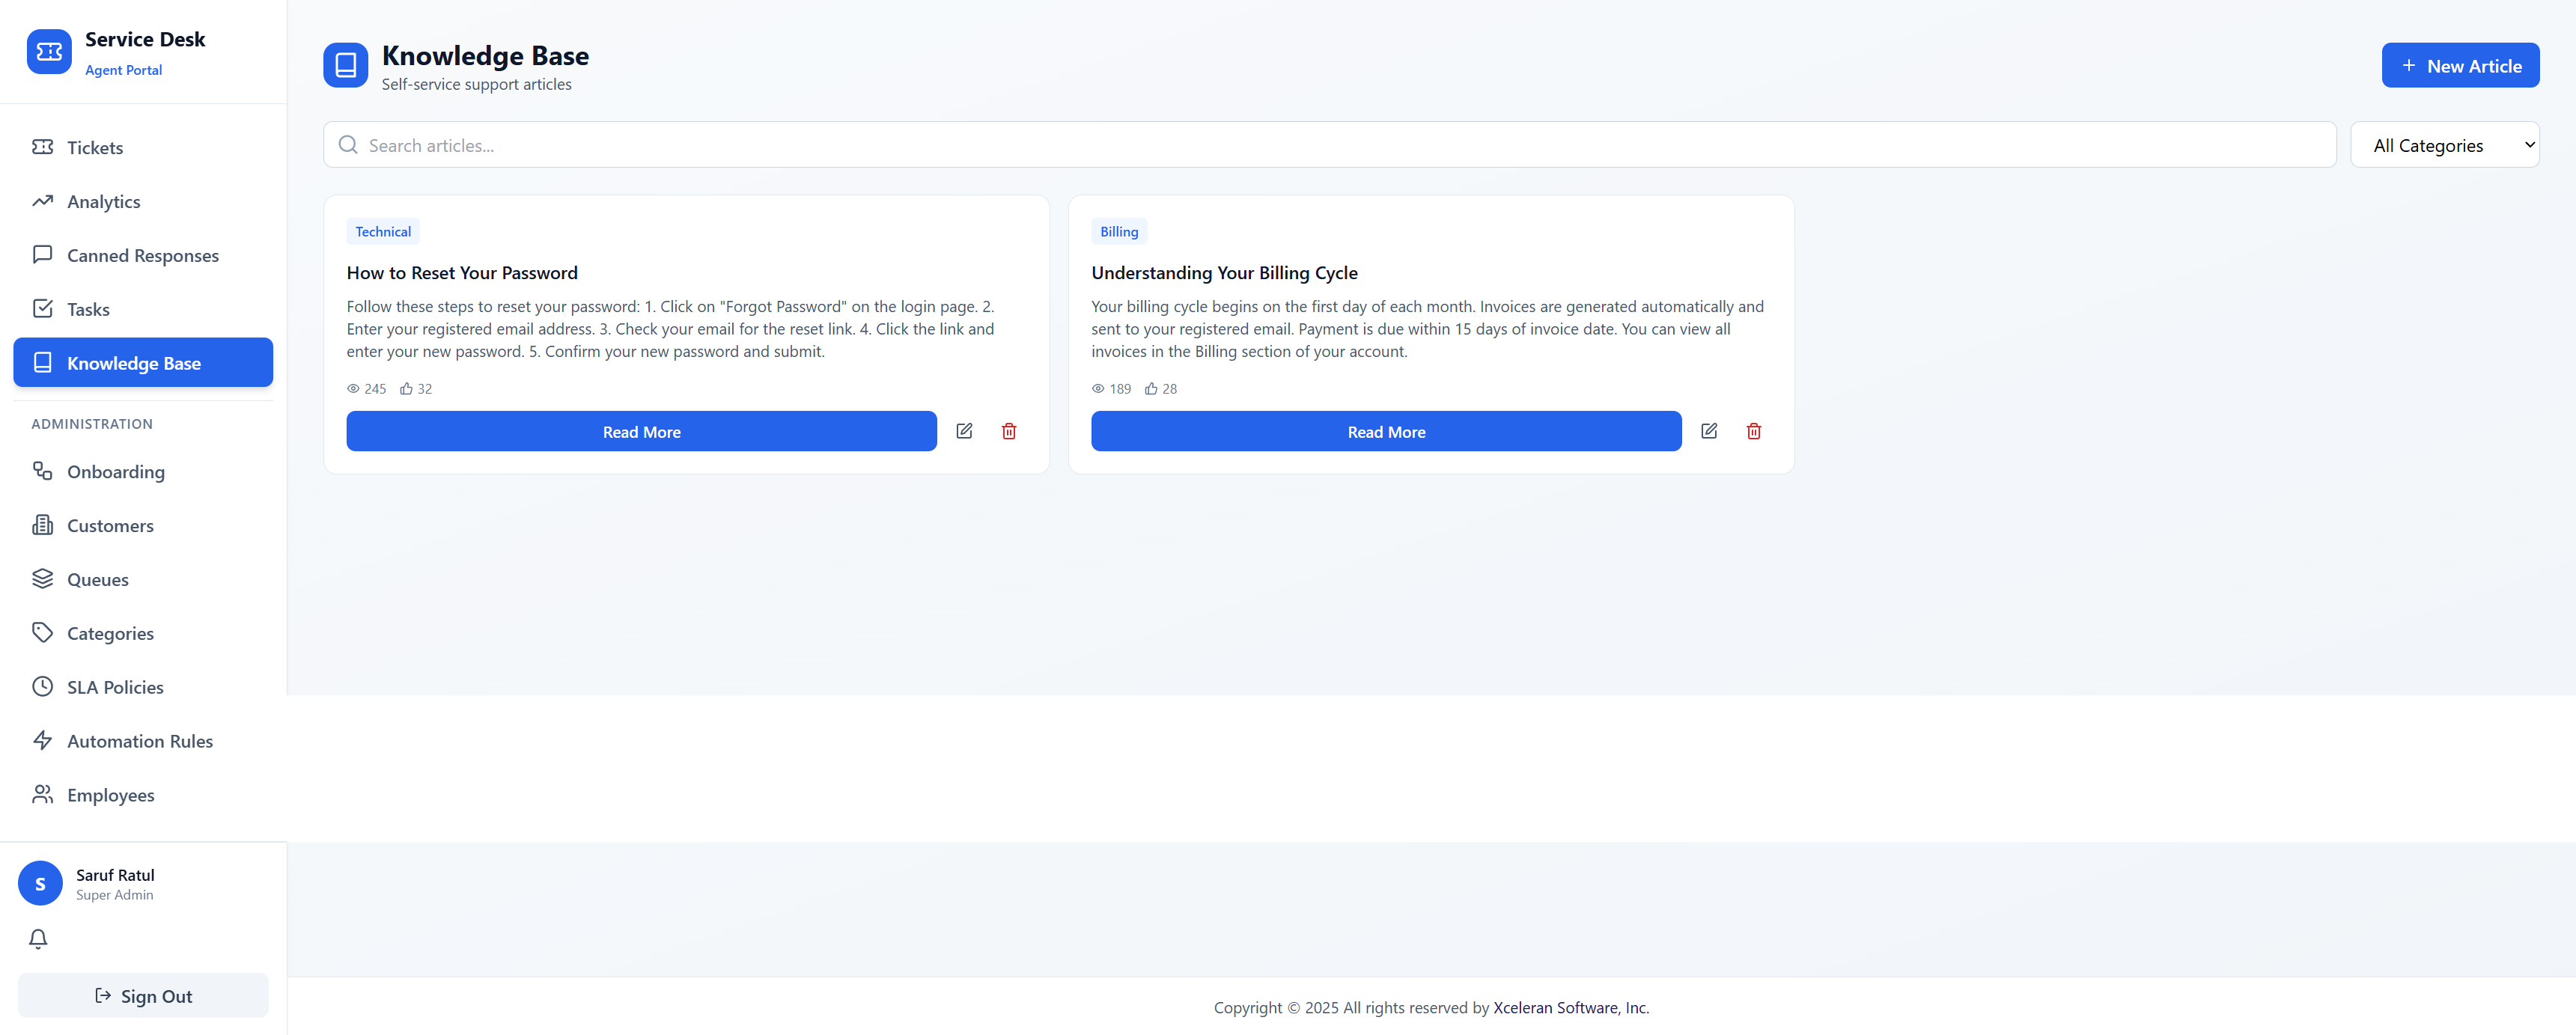
Task: Click edit icon on password reset article
Action: click(x=964, y=431)
